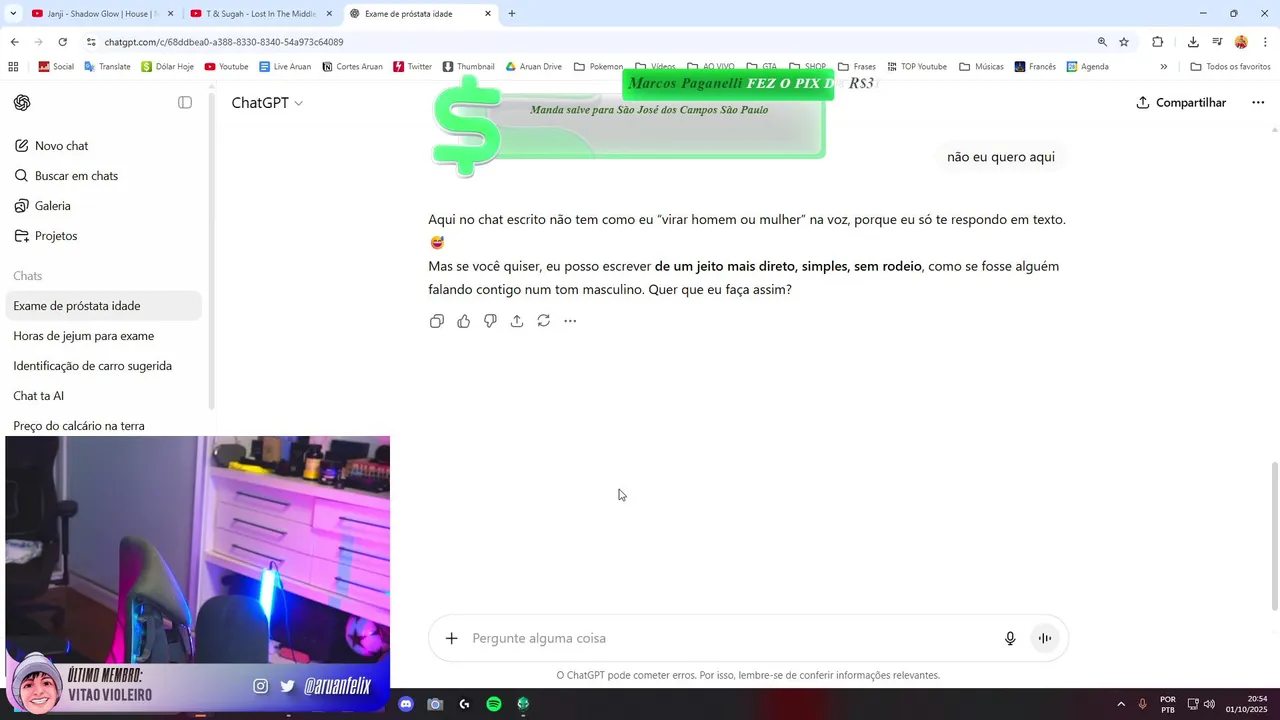
Task: Switch to the 'Janji - Shadow Glow' tab
Action: coord(104,14)
